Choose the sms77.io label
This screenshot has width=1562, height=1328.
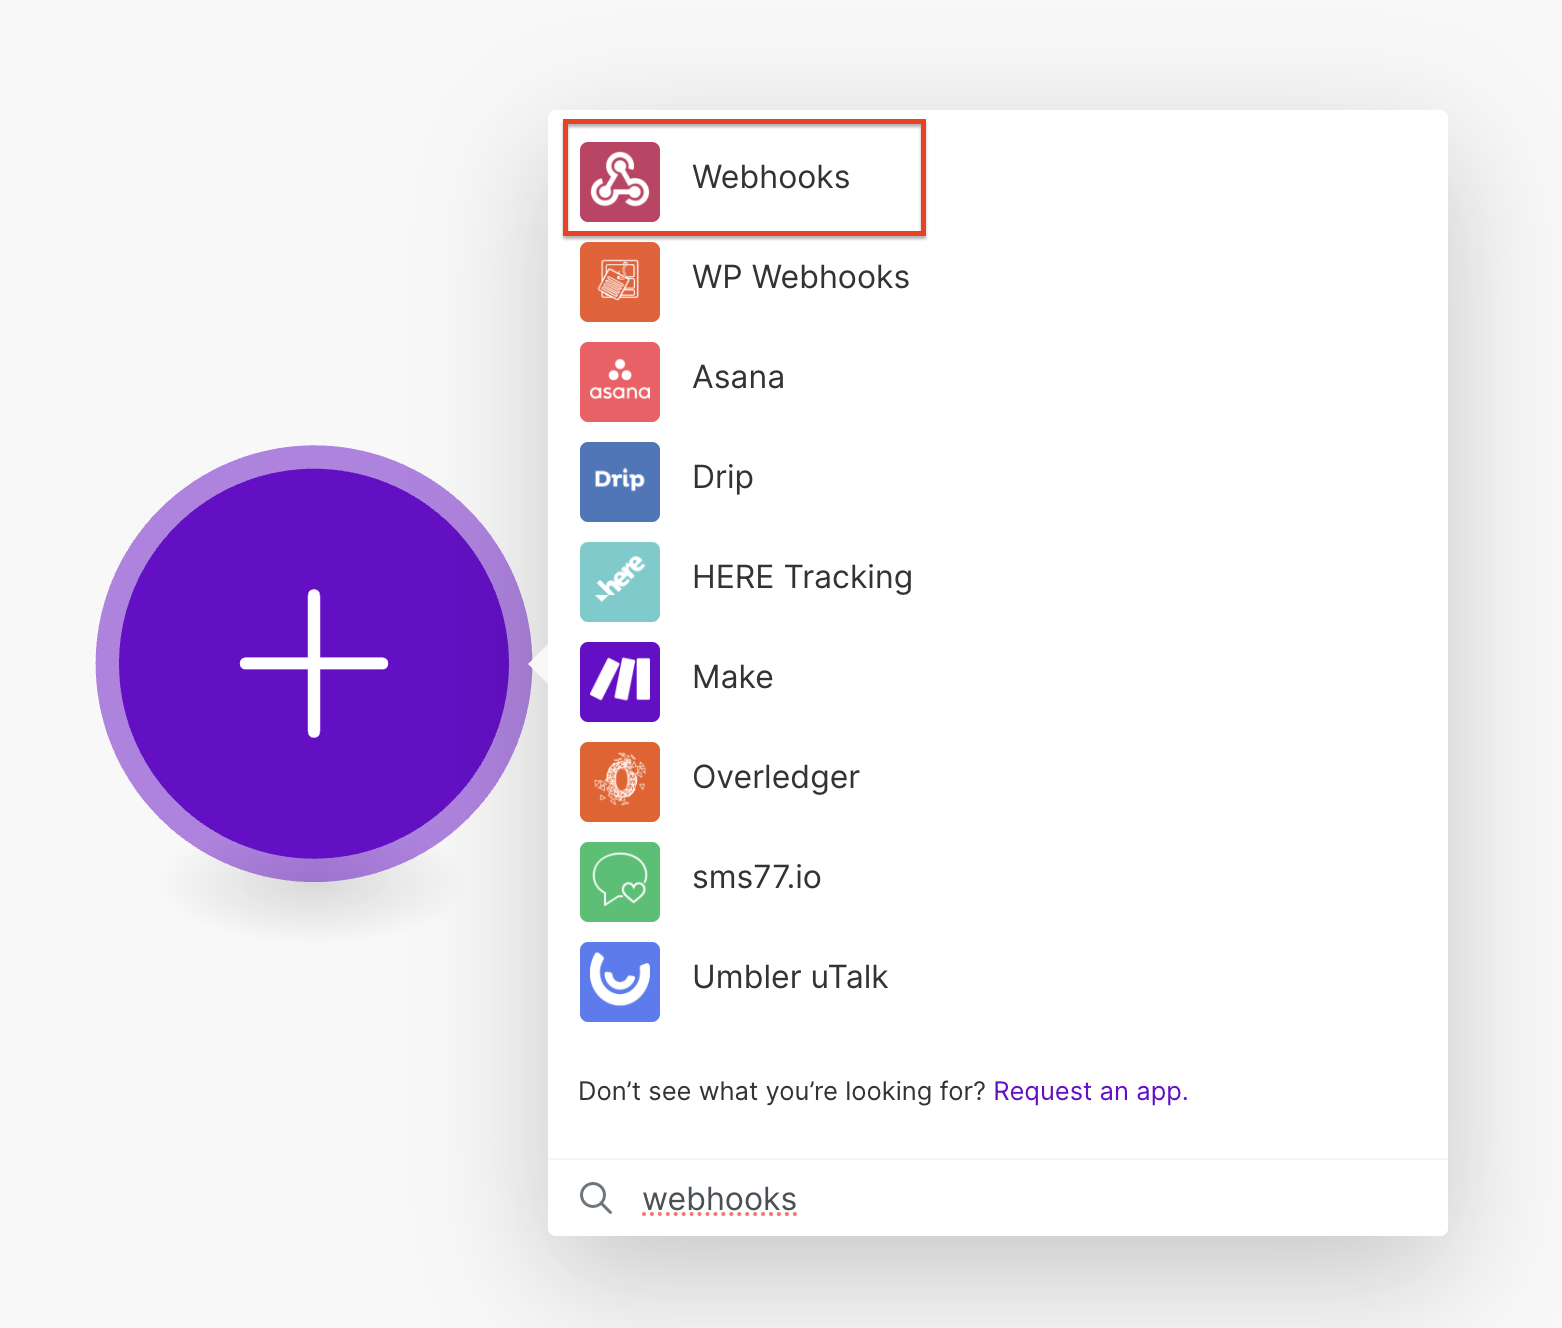point(757,877)
